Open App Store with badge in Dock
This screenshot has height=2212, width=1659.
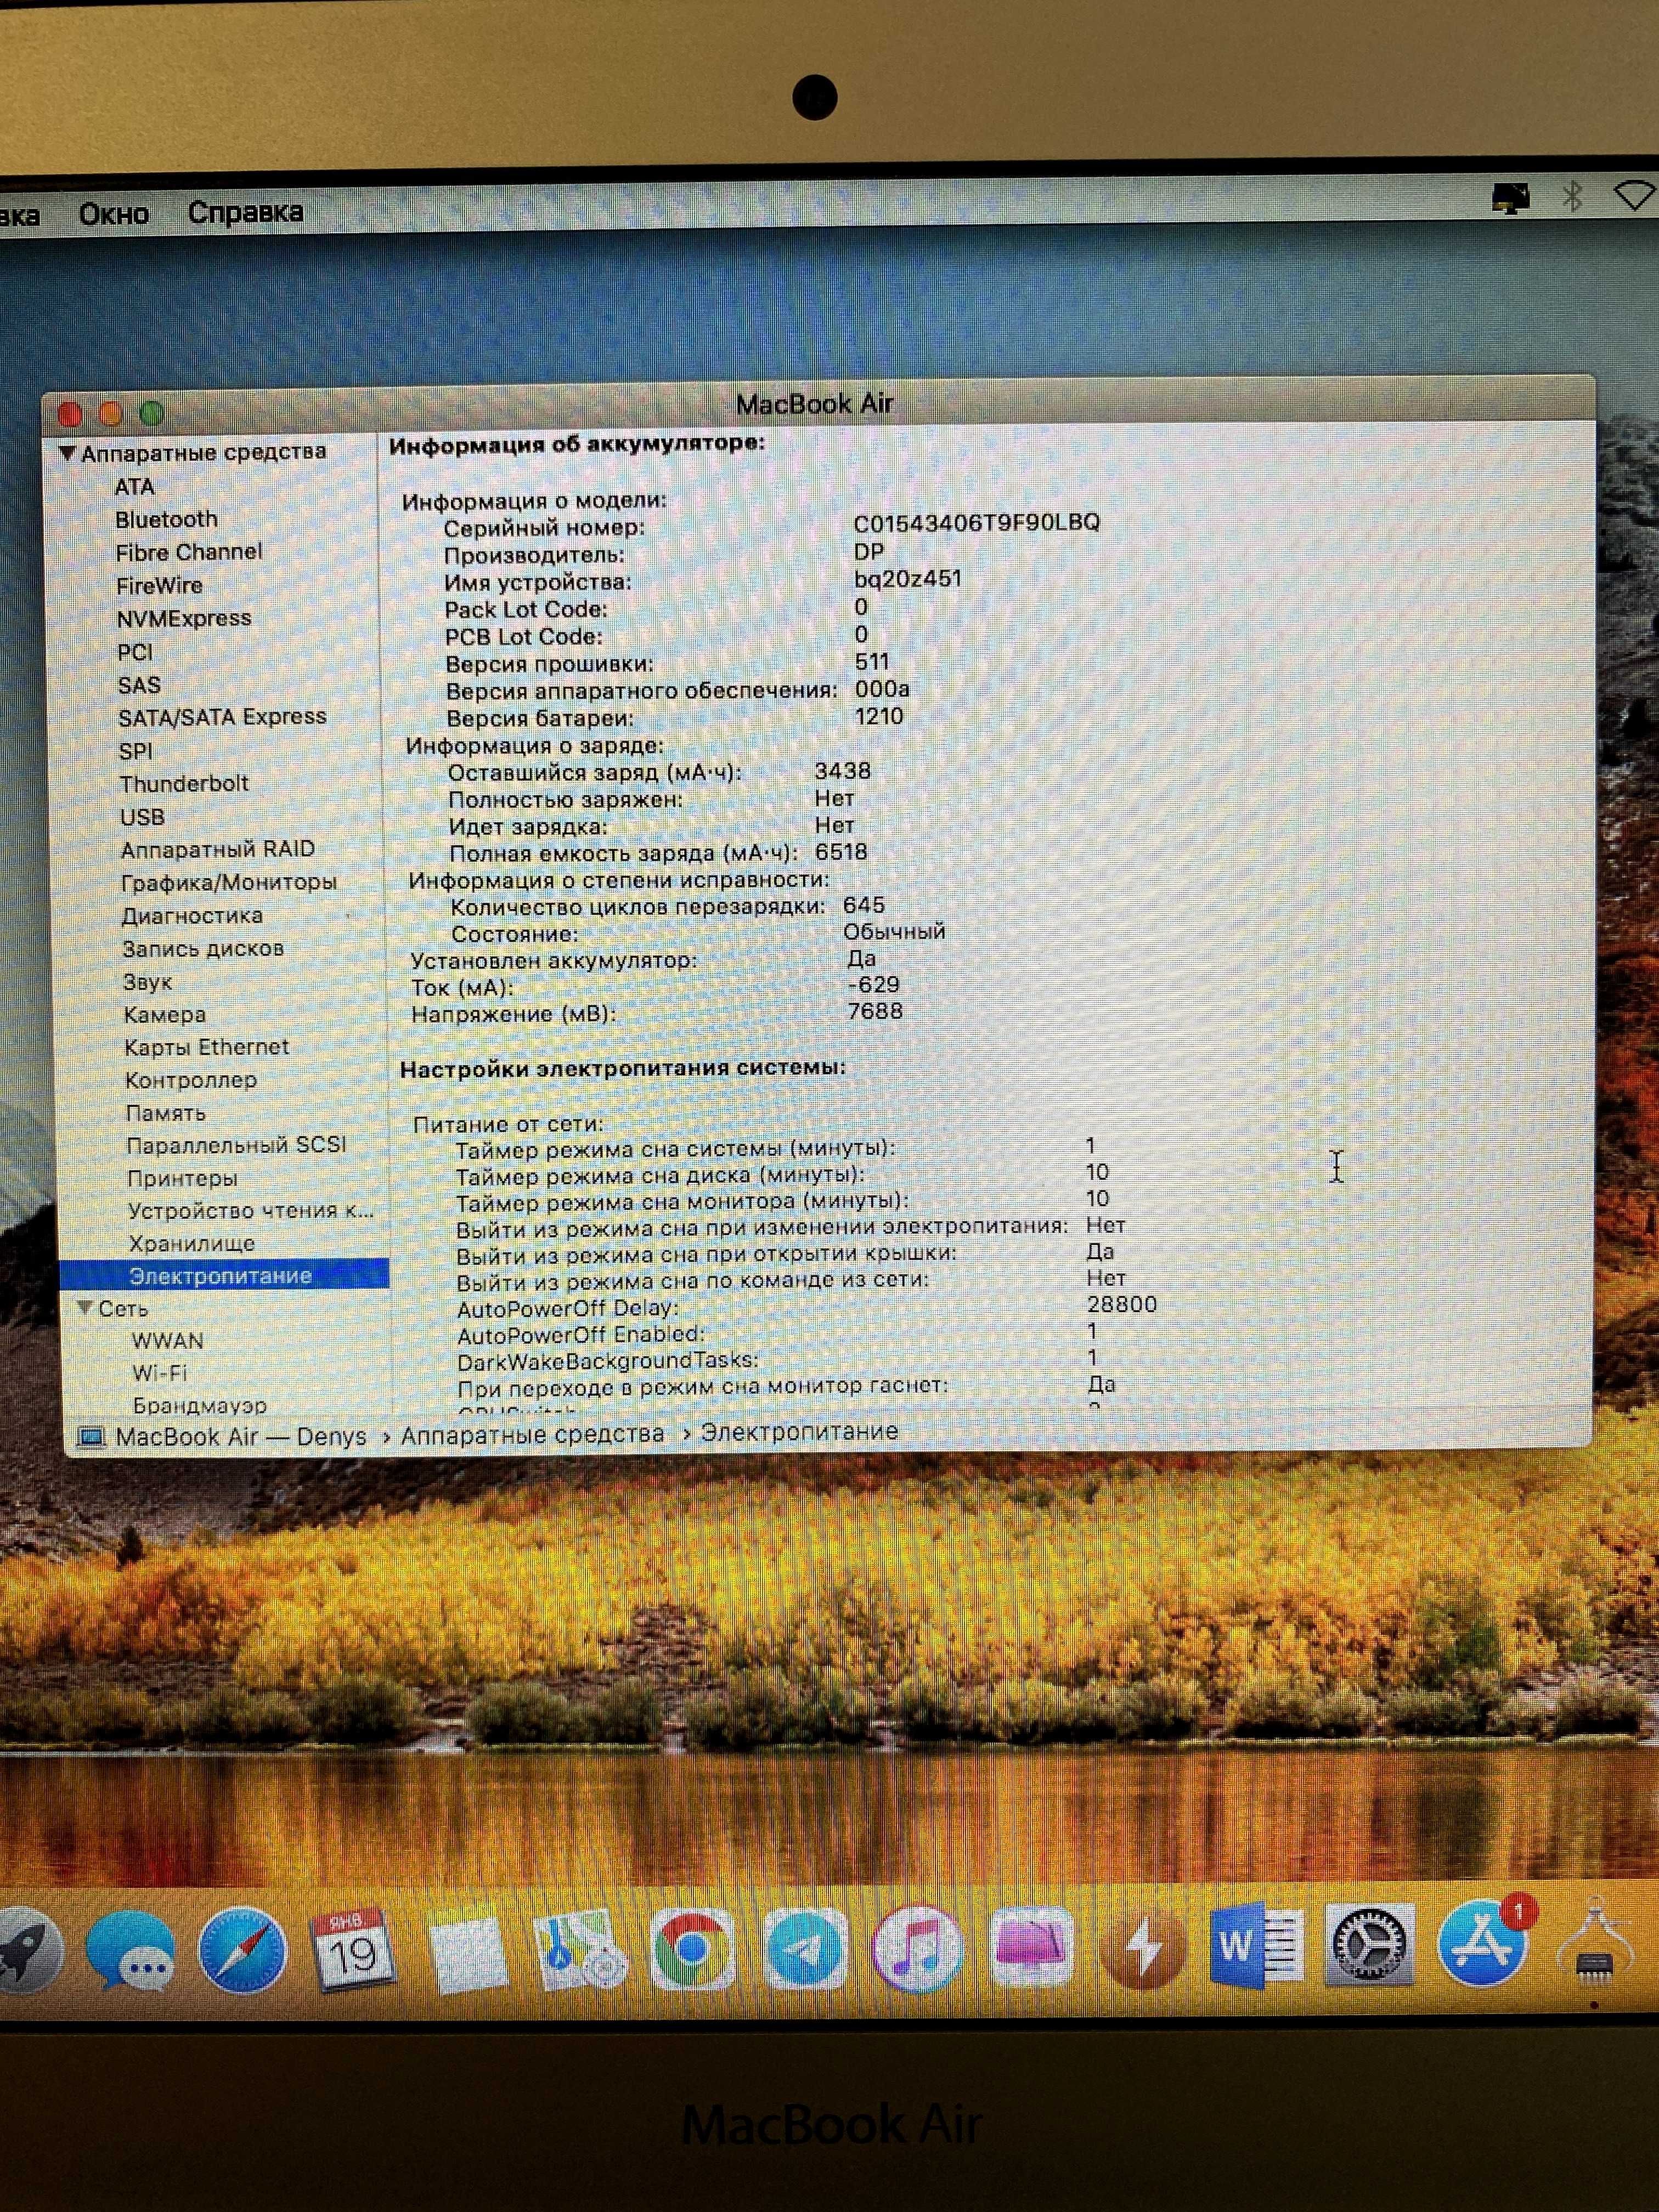(x=1483, y=1942)
